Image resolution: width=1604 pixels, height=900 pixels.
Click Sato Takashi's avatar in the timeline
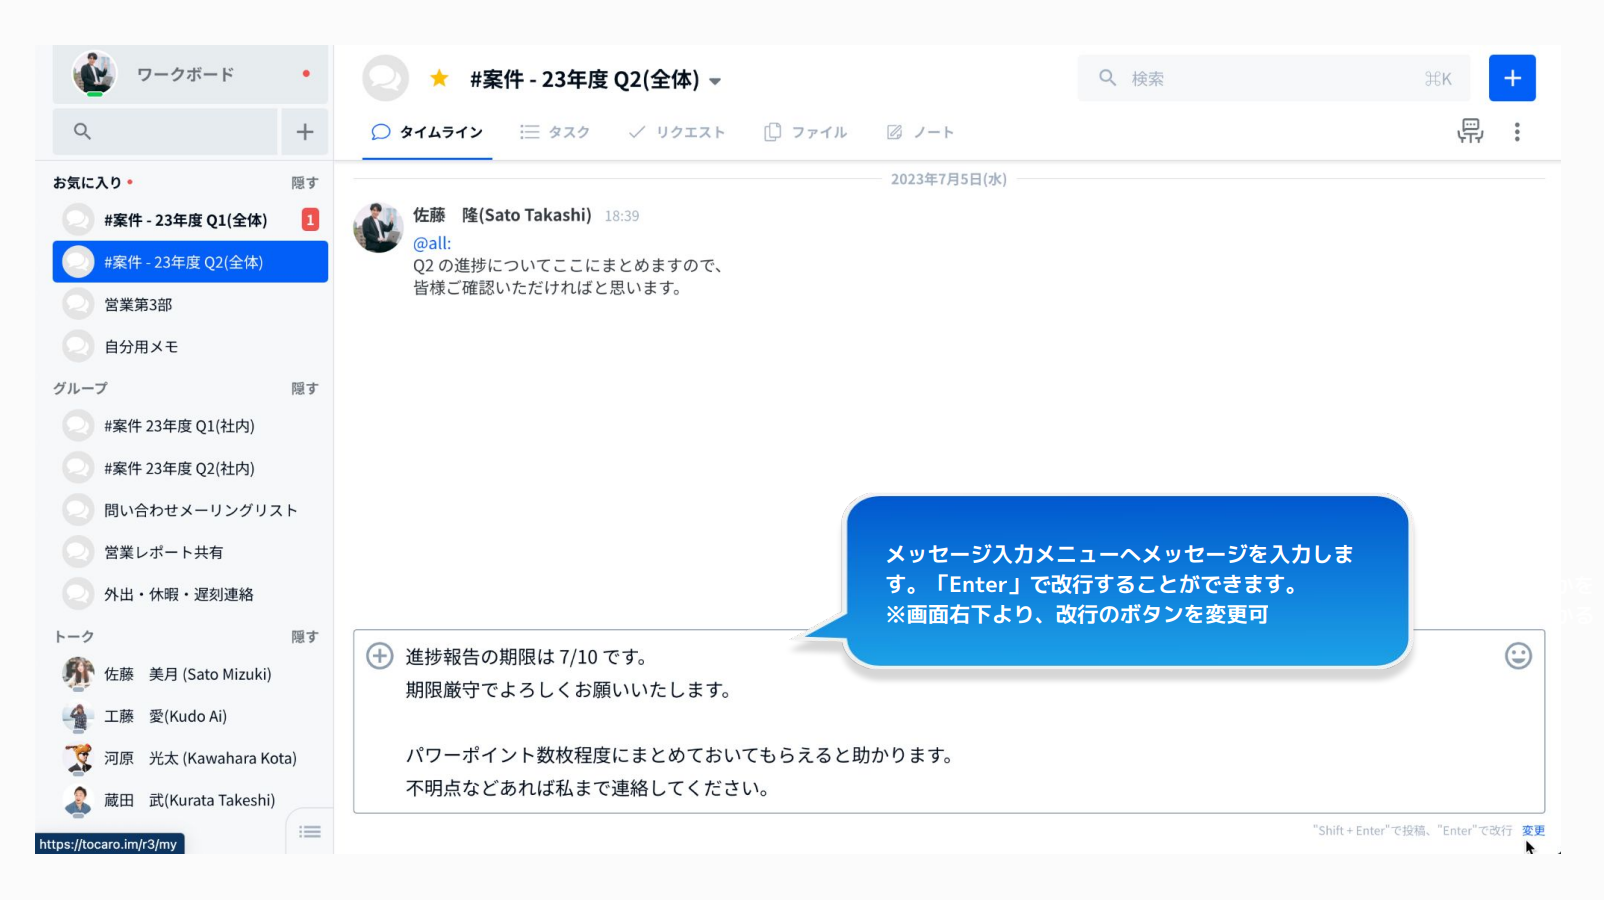click(x=378, y=228)
